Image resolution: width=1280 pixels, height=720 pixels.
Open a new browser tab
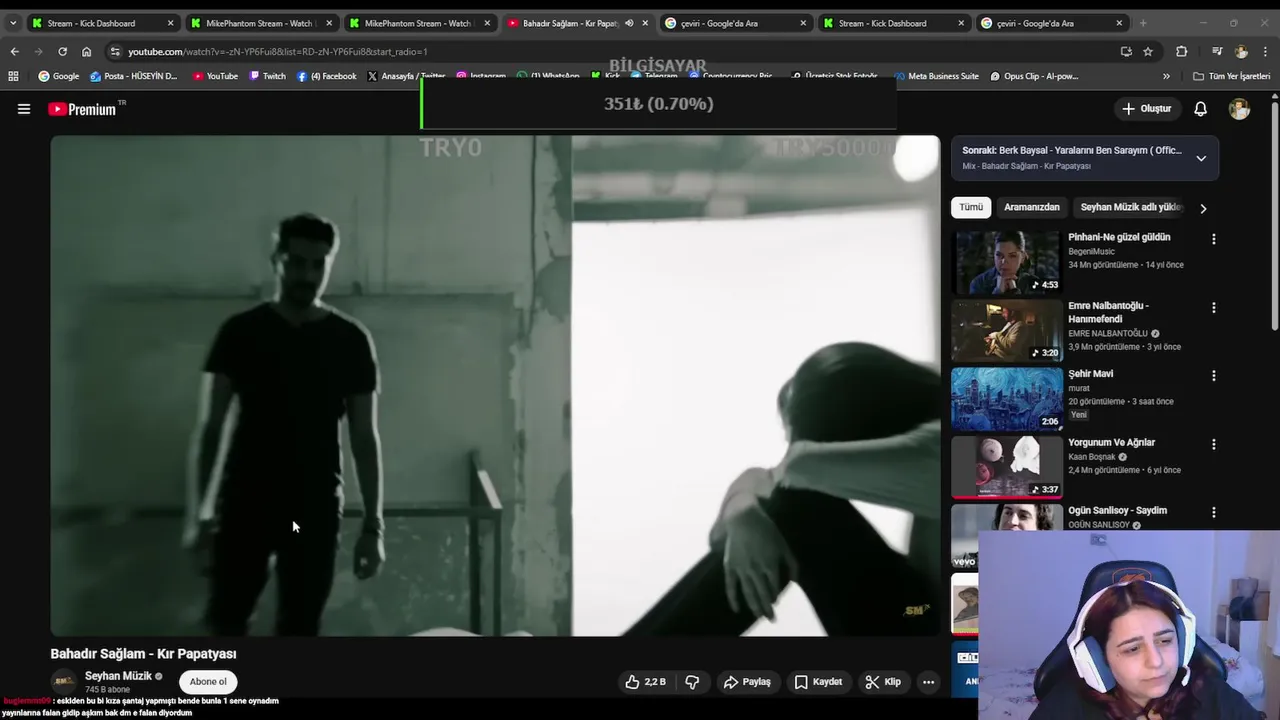coord(1143,23)
